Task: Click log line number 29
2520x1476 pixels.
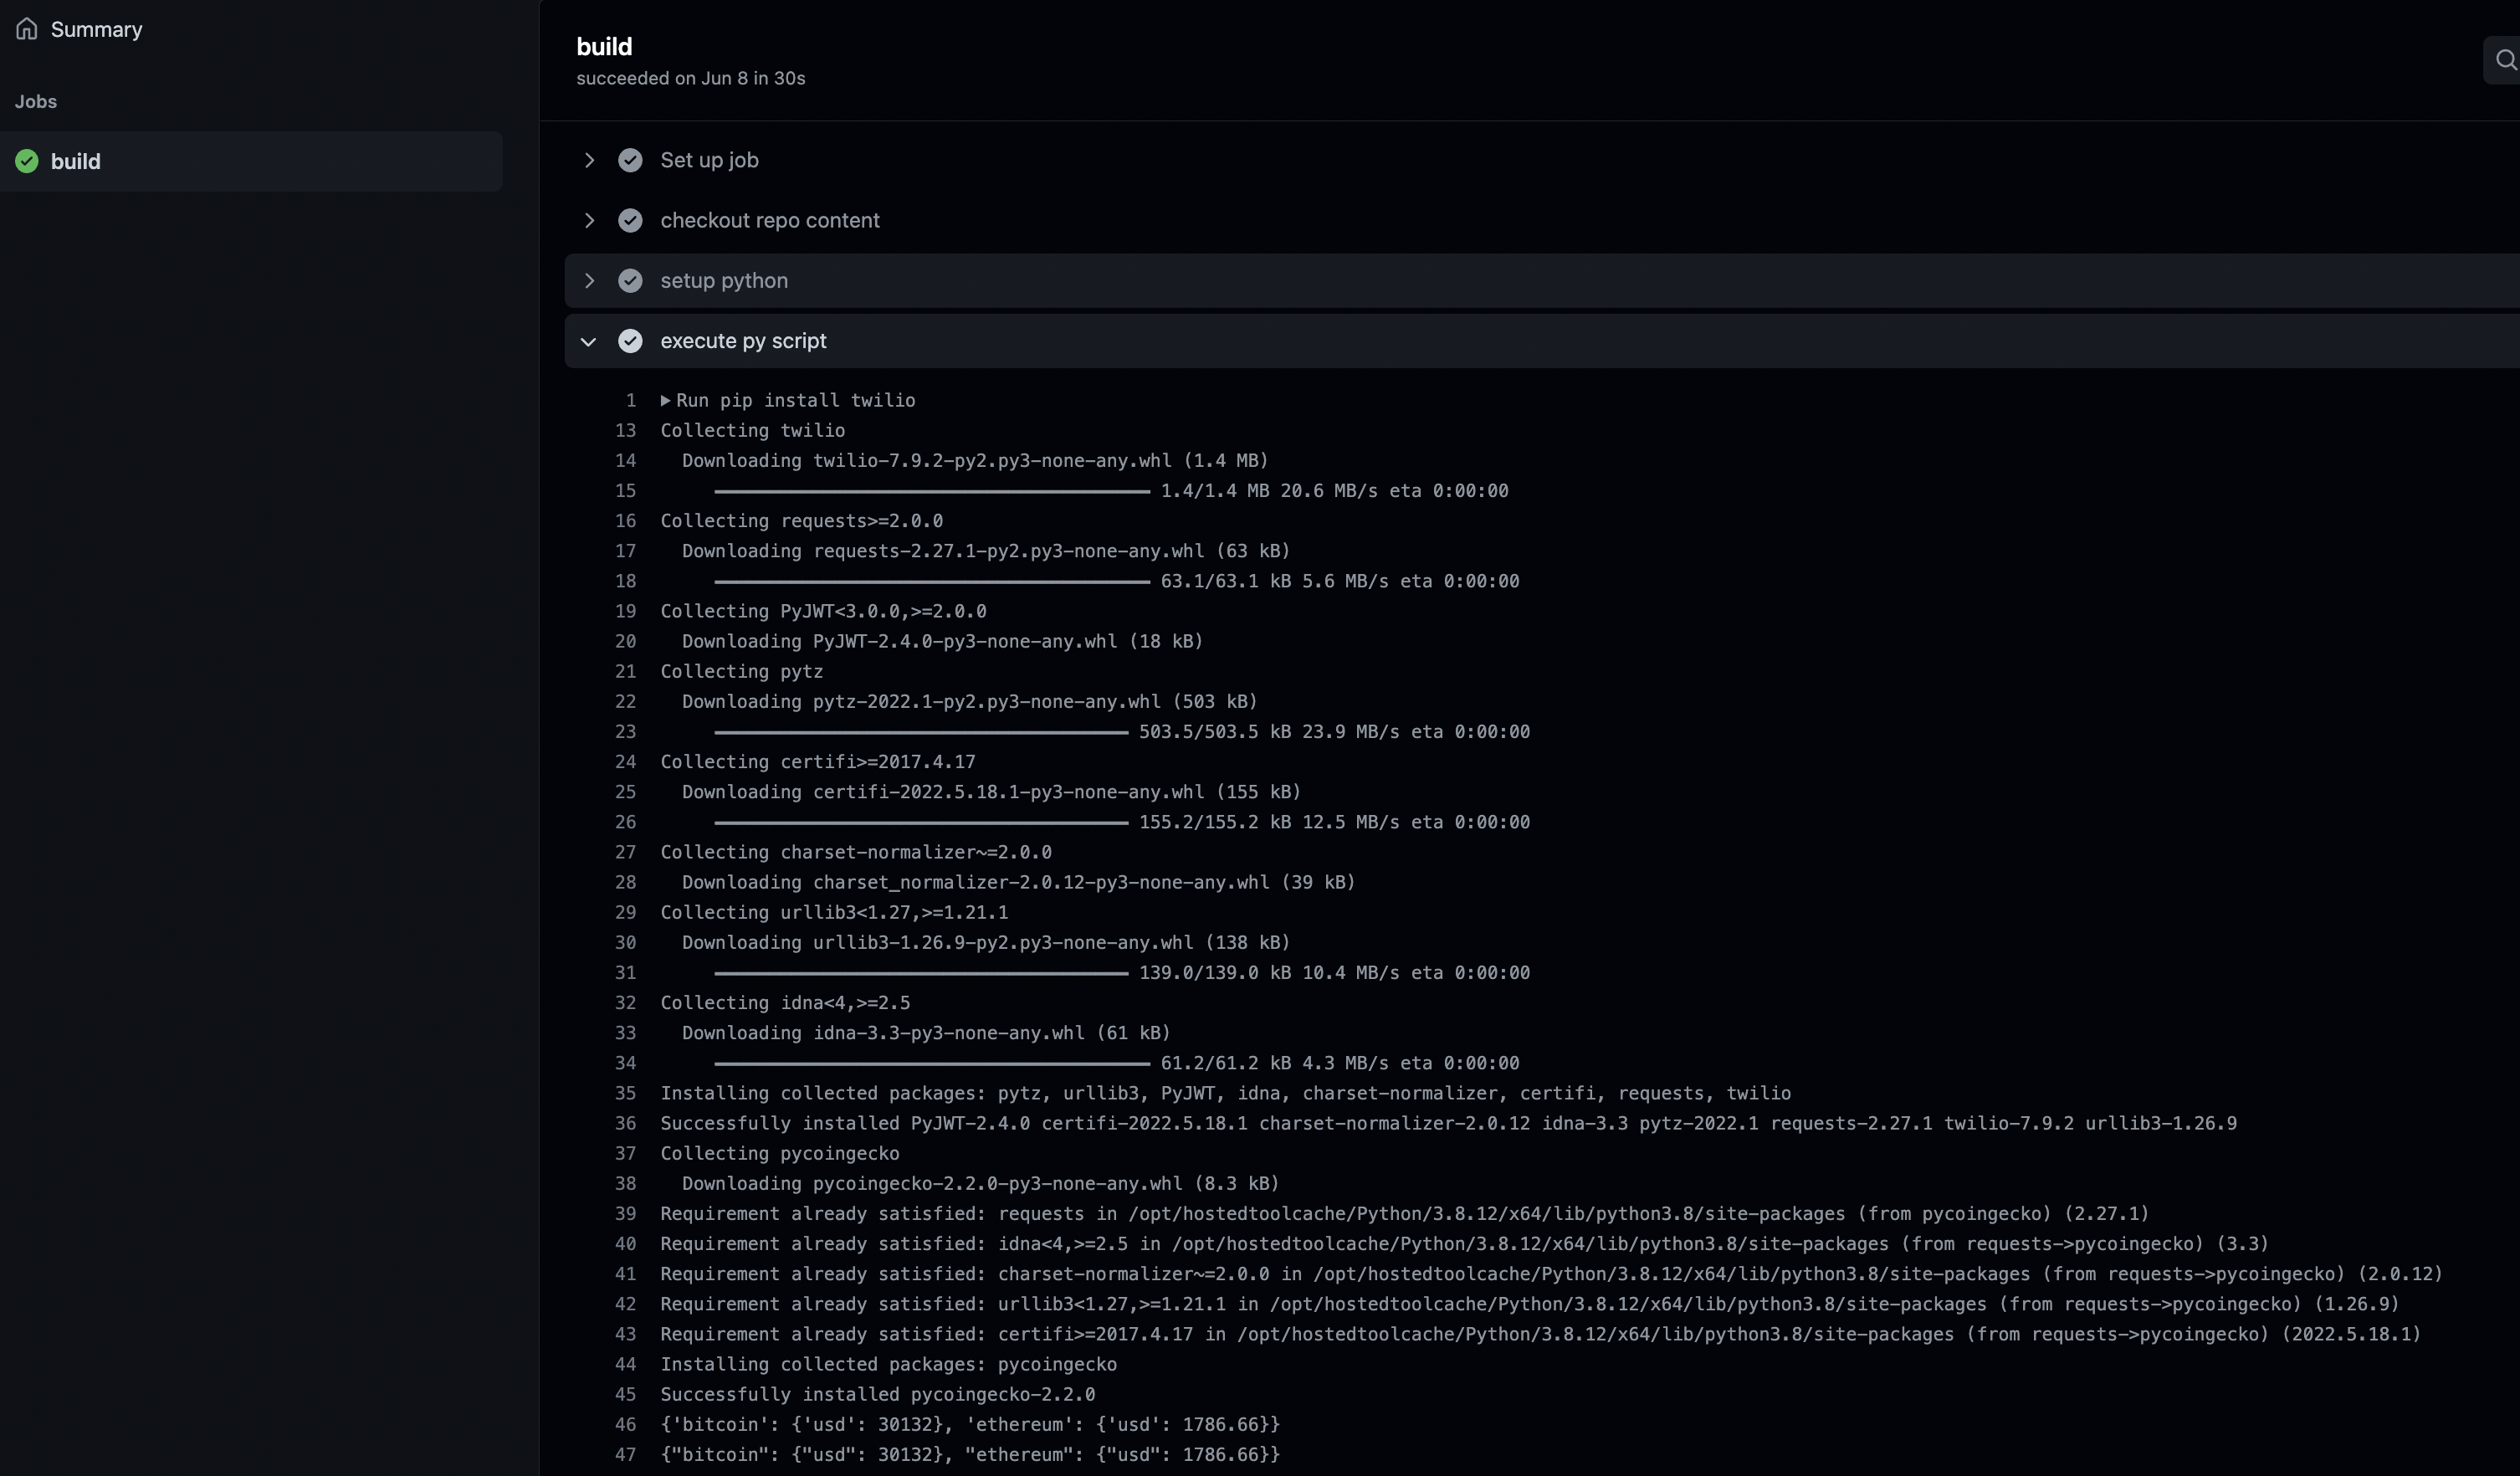Action: [x=626, y=912]
